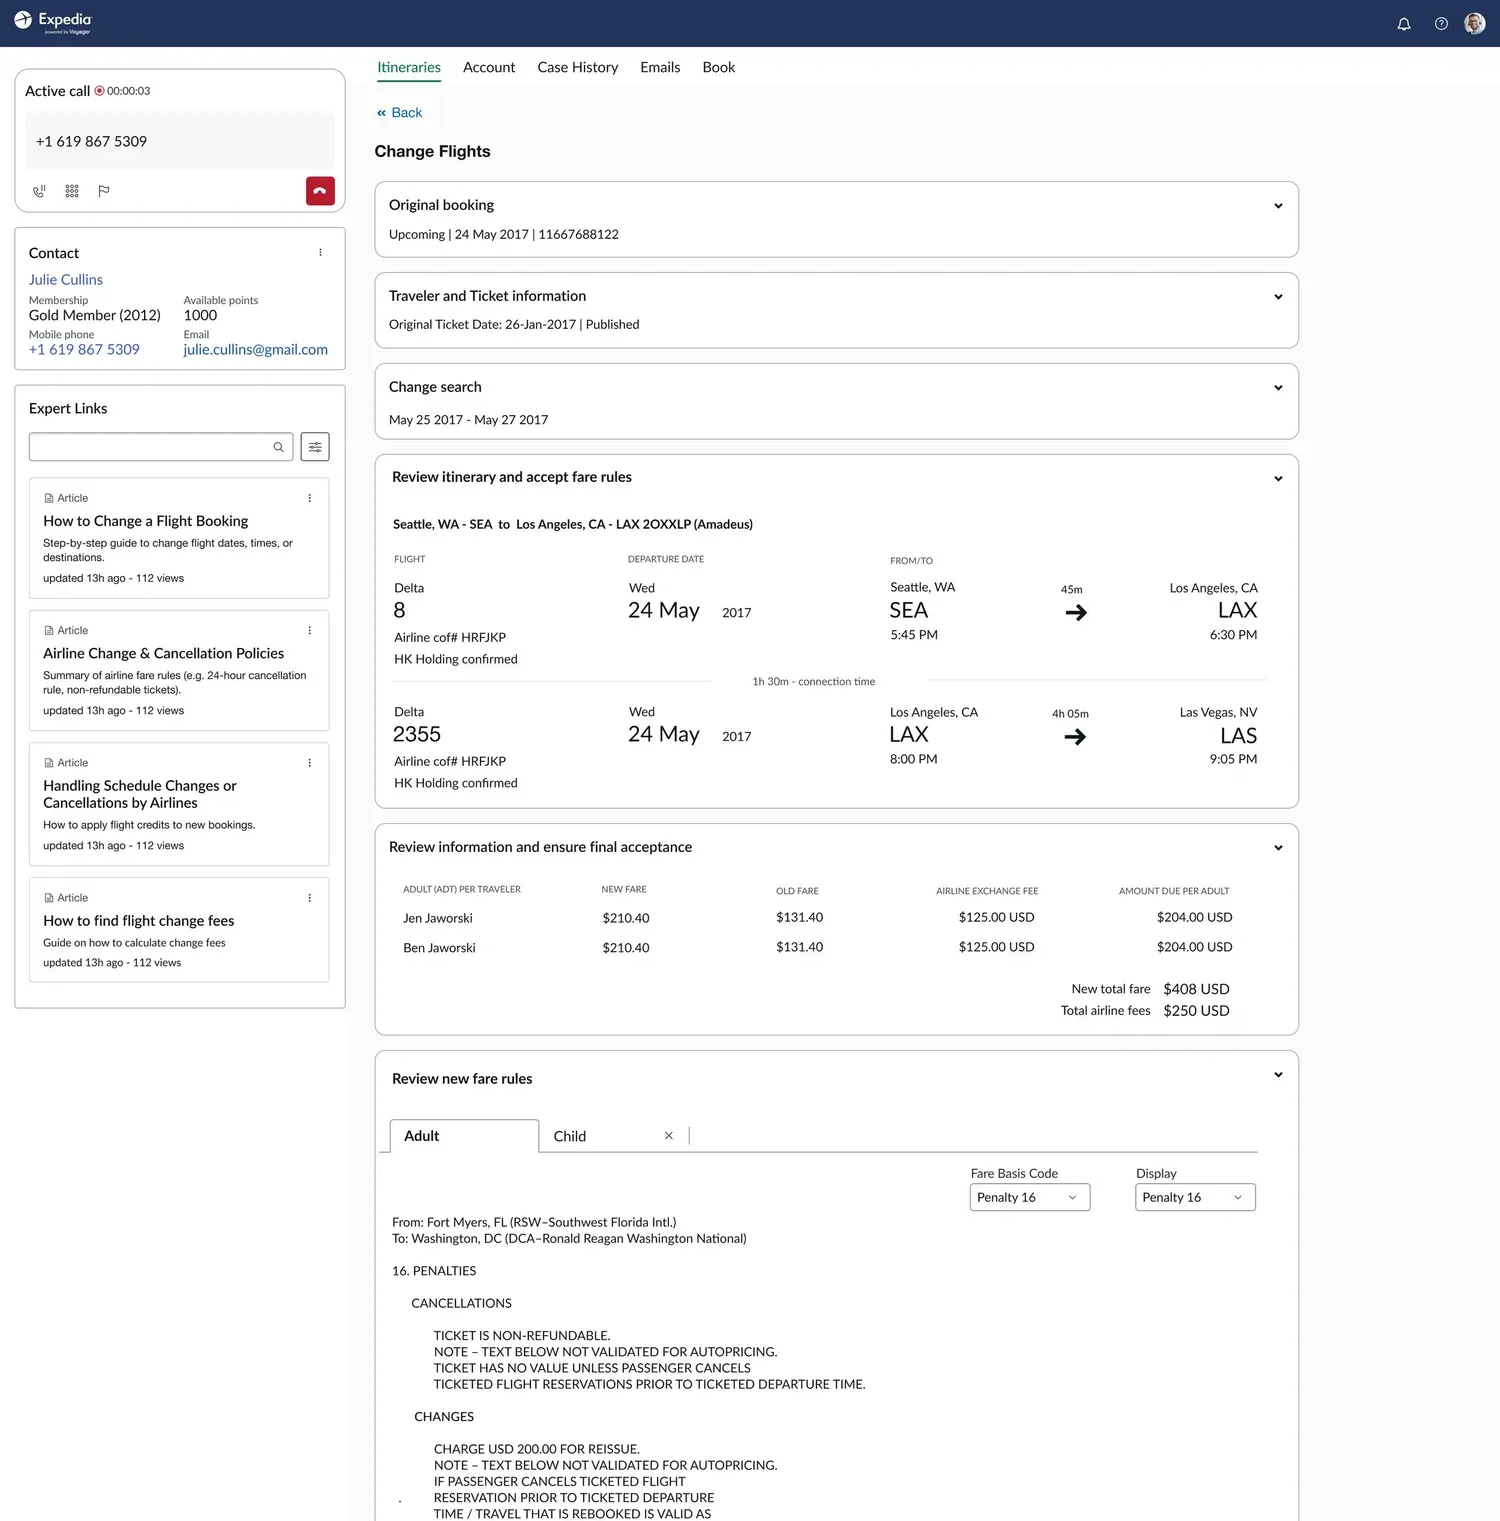
Task: Open options for How to Change a Flight Booking
Action: pyautogui.click(x=310, y=498)
